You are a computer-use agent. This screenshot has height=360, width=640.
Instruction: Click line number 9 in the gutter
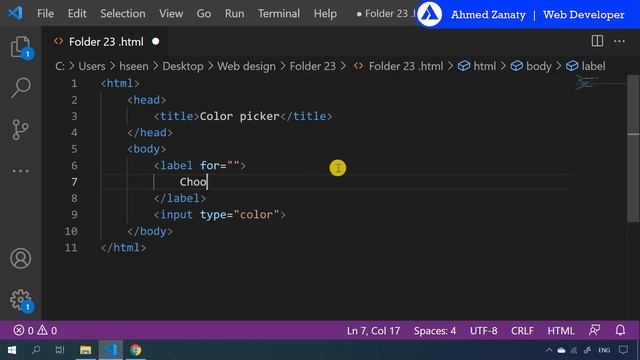click(x=74, y=215)
